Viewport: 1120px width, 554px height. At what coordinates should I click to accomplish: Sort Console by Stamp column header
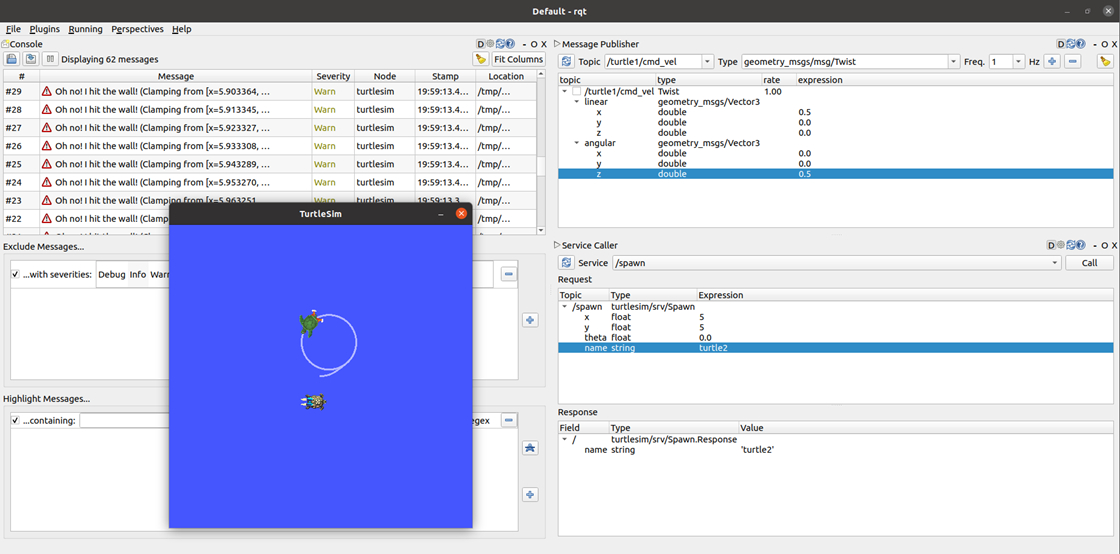click(445, 76)
